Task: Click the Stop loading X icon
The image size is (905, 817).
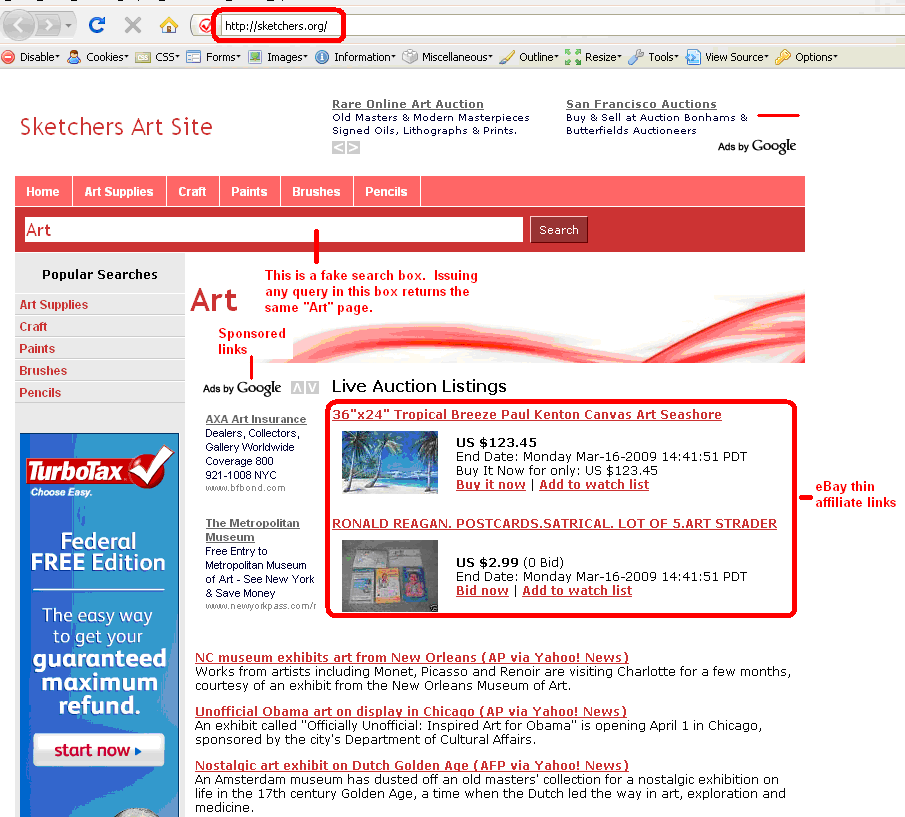Action: point(133,25)
